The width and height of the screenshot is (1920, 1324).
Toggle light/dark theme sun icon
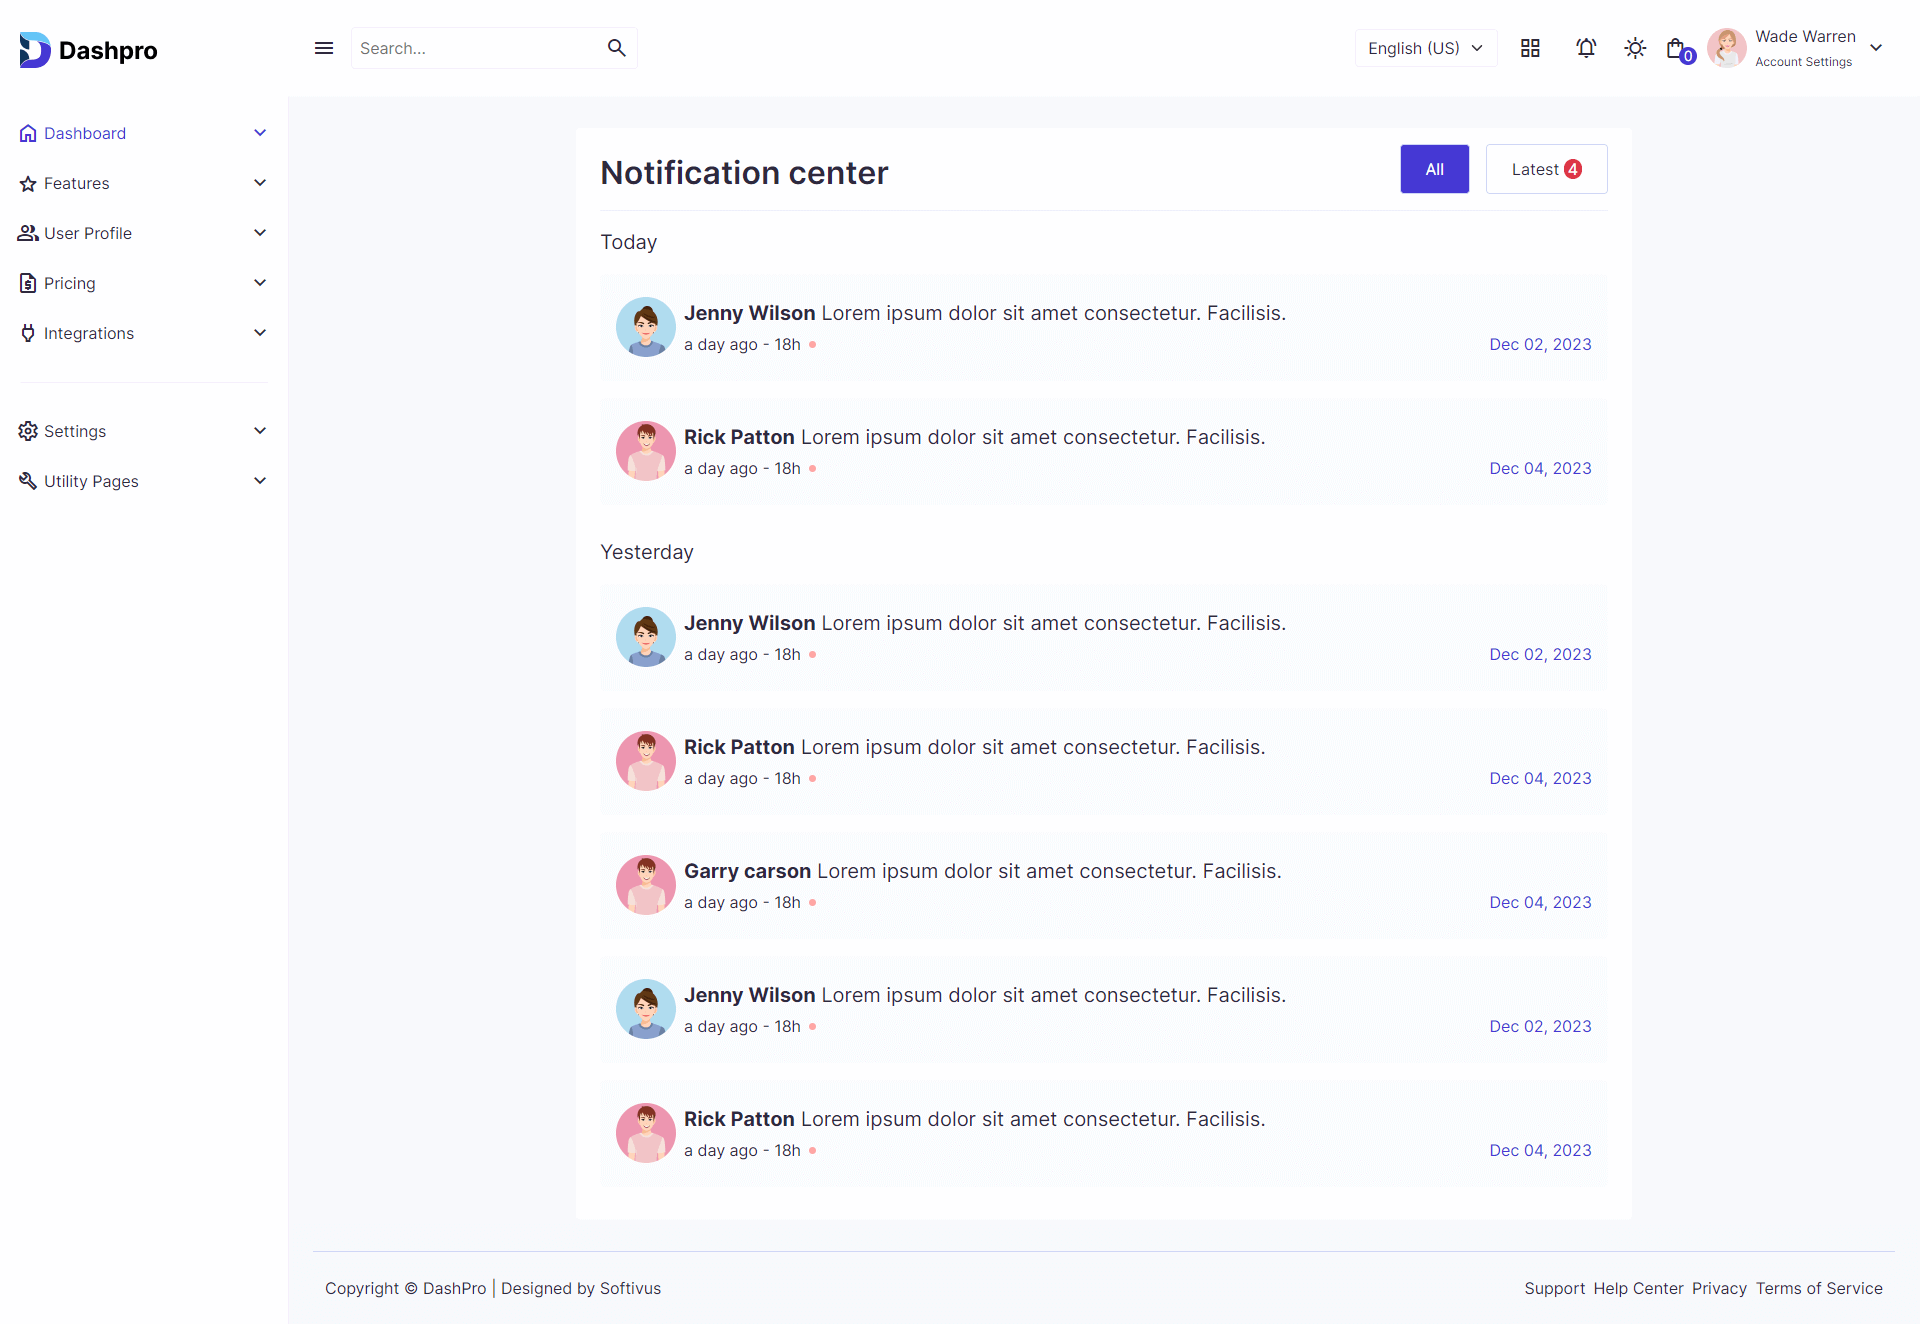coord(1635,48)
